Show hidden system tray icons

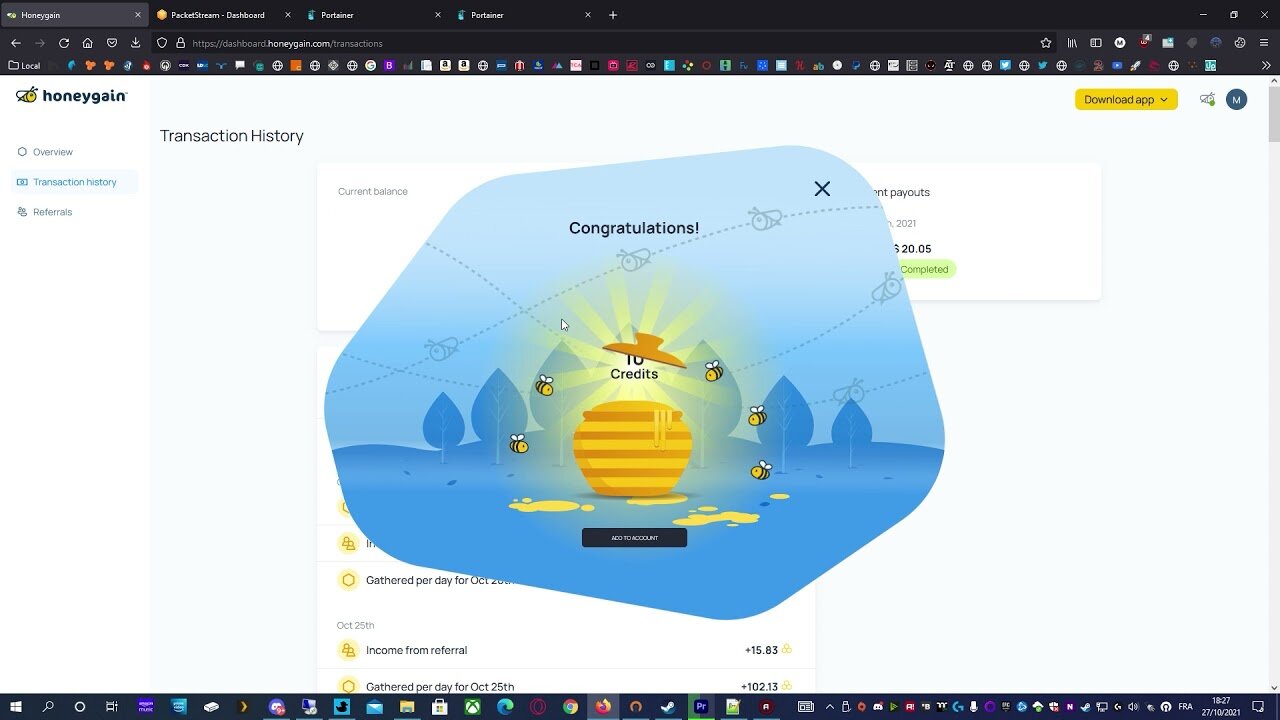(x=829, y=707)
